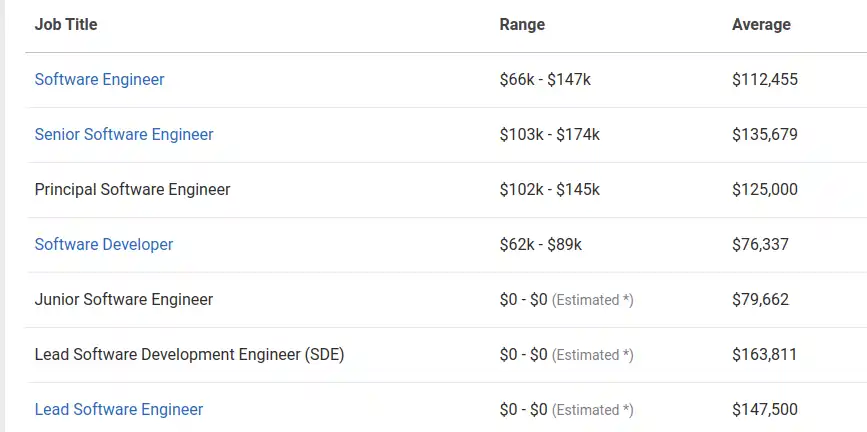Select Lead Software Development Engineer (SDE) title
This screenshot has height=432, width=867.
tap(190, 355)
